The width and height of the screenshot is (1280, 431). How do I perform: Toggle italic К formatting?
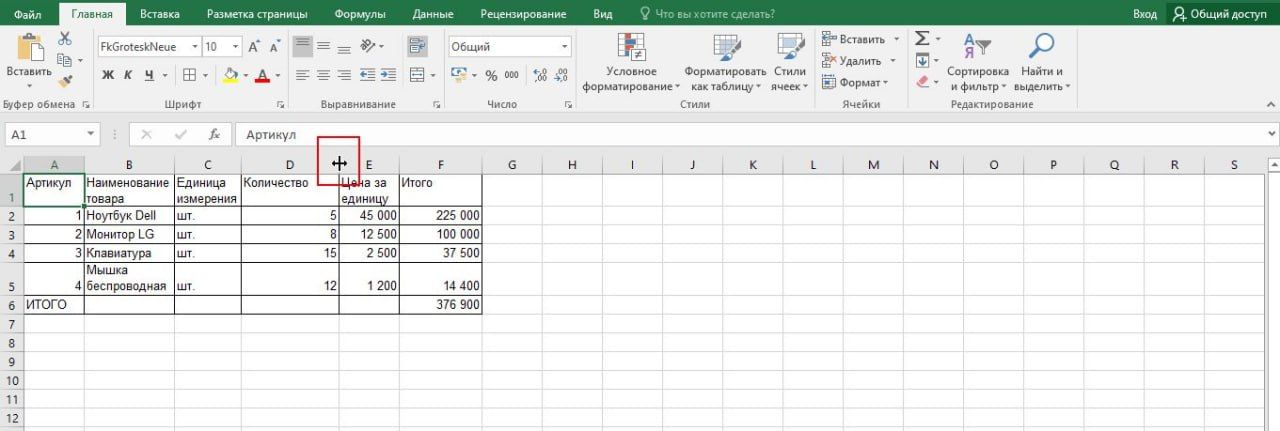pos(129,75)
